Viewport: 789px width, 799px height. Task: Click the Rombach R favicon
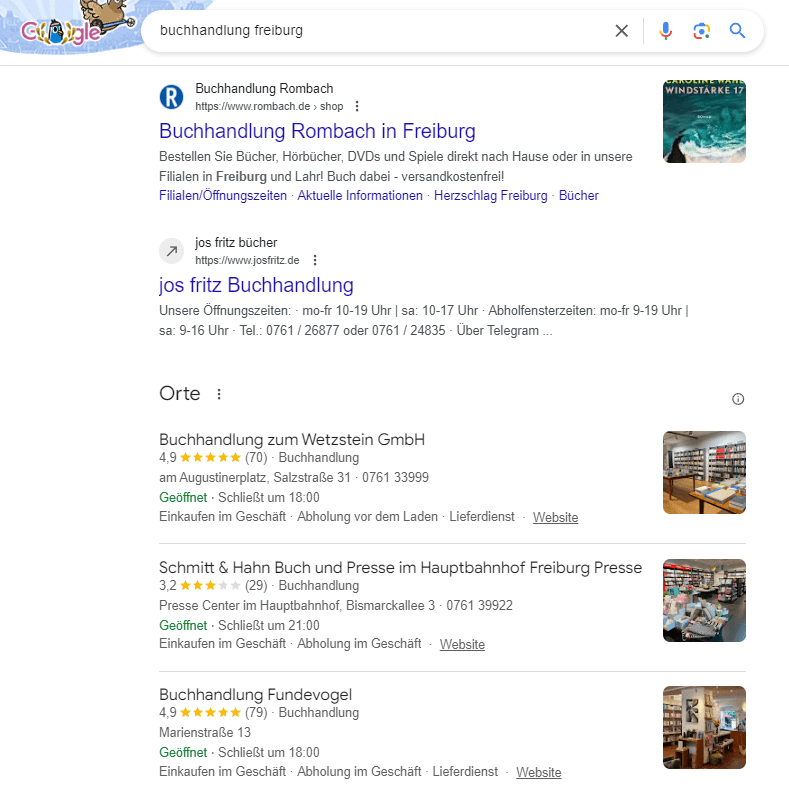[x=171, y=97]
